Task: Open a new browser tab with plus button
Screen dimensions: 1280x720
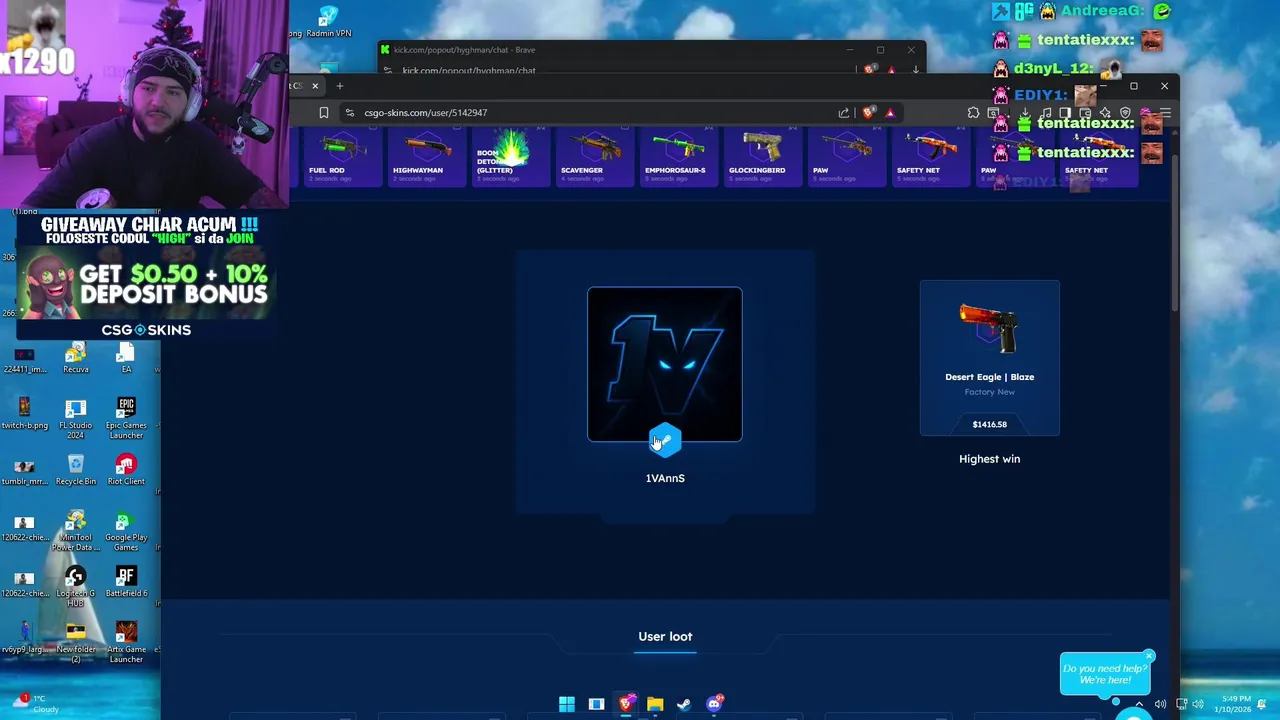Action: pyautogui.click(x=339, y=86)
